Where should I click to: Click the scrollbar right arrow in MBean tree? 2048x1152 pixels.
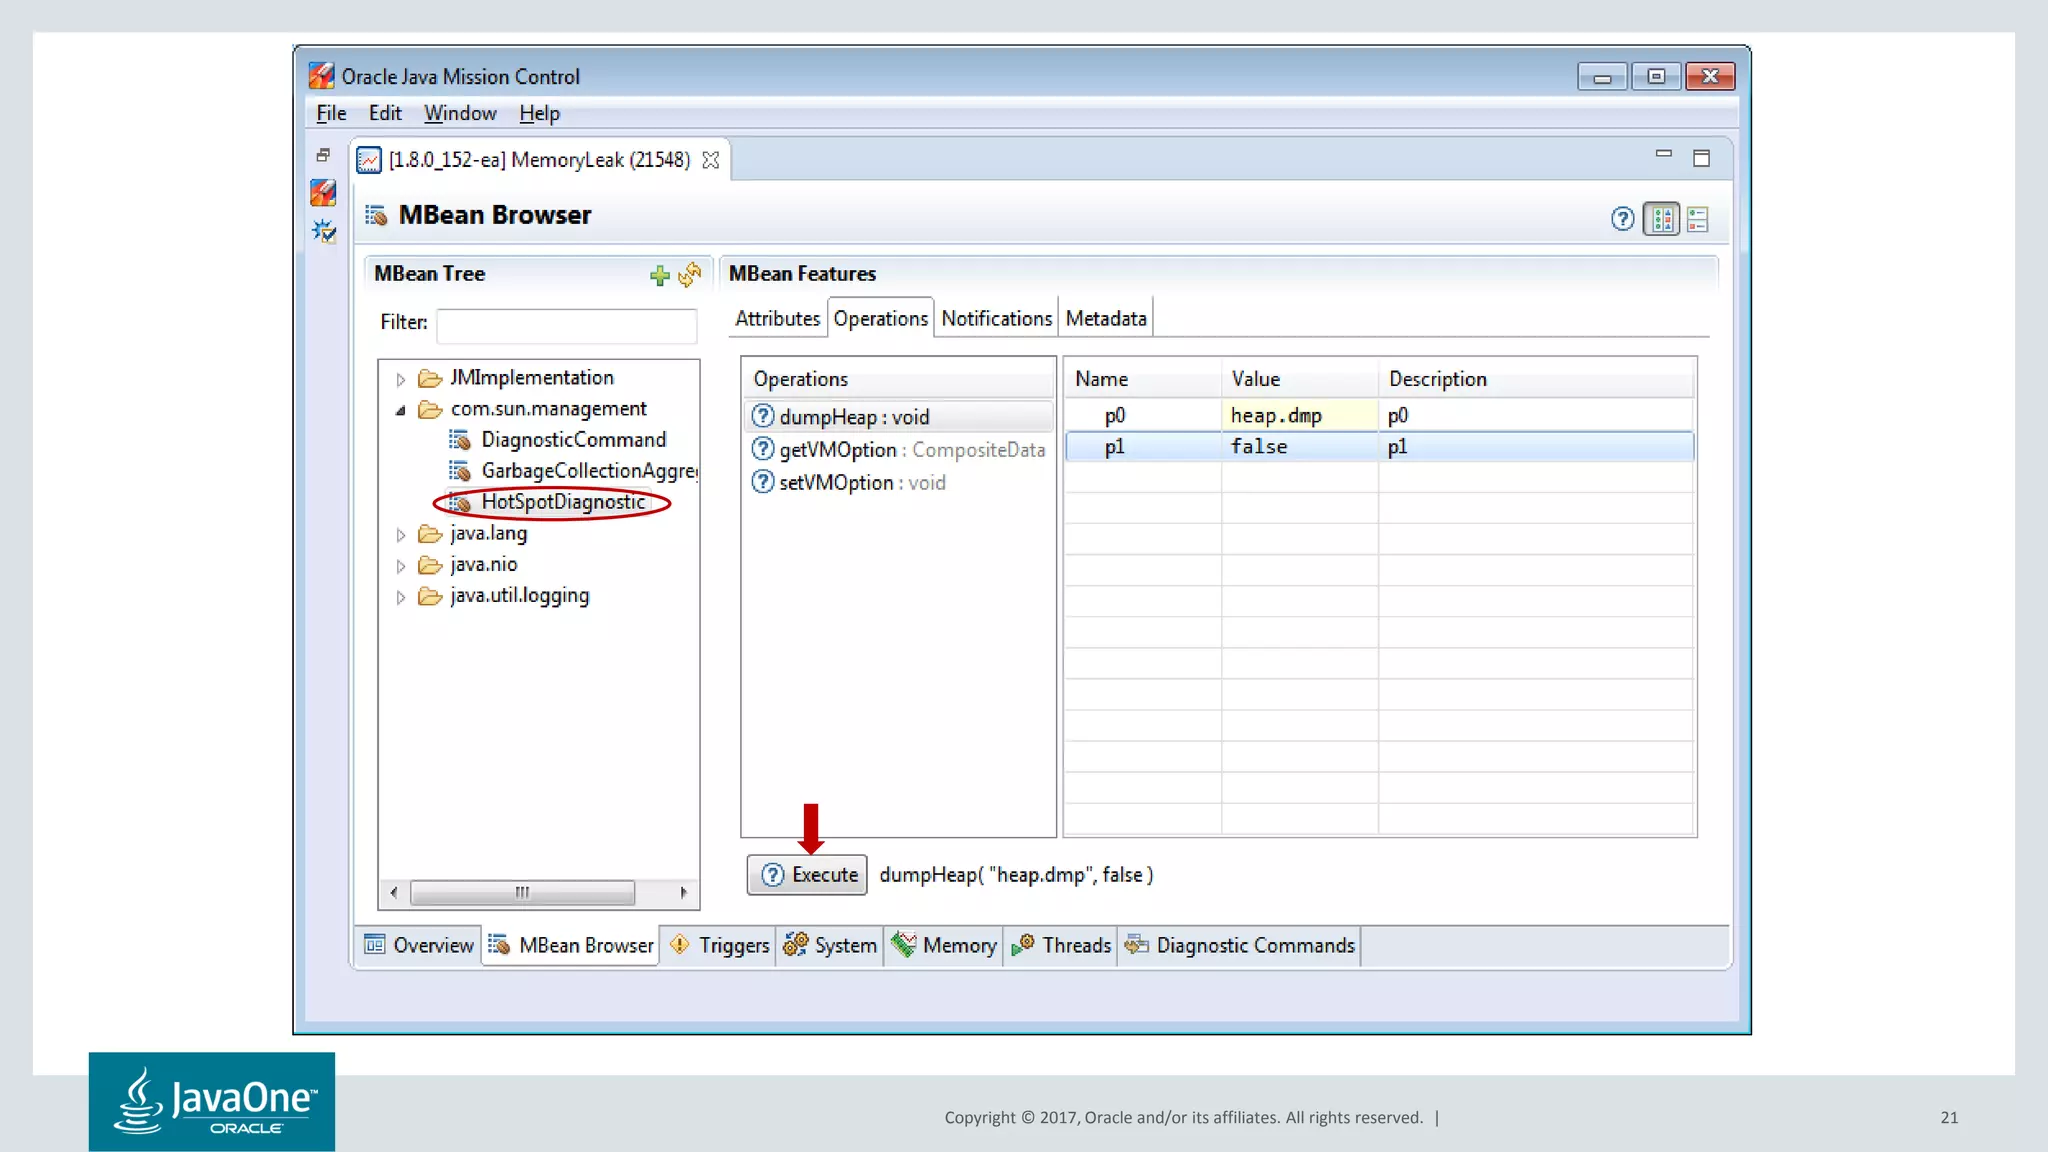(x=683, y=892)
